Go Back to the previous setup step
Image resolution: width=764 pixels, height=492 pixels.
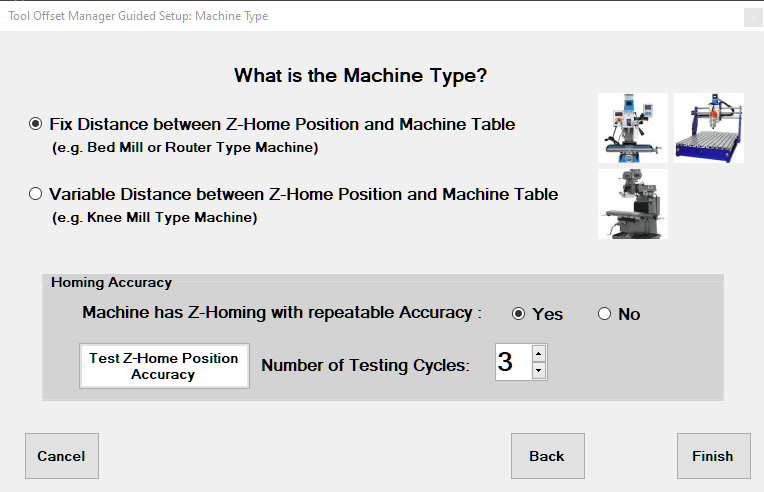point(548,456)
